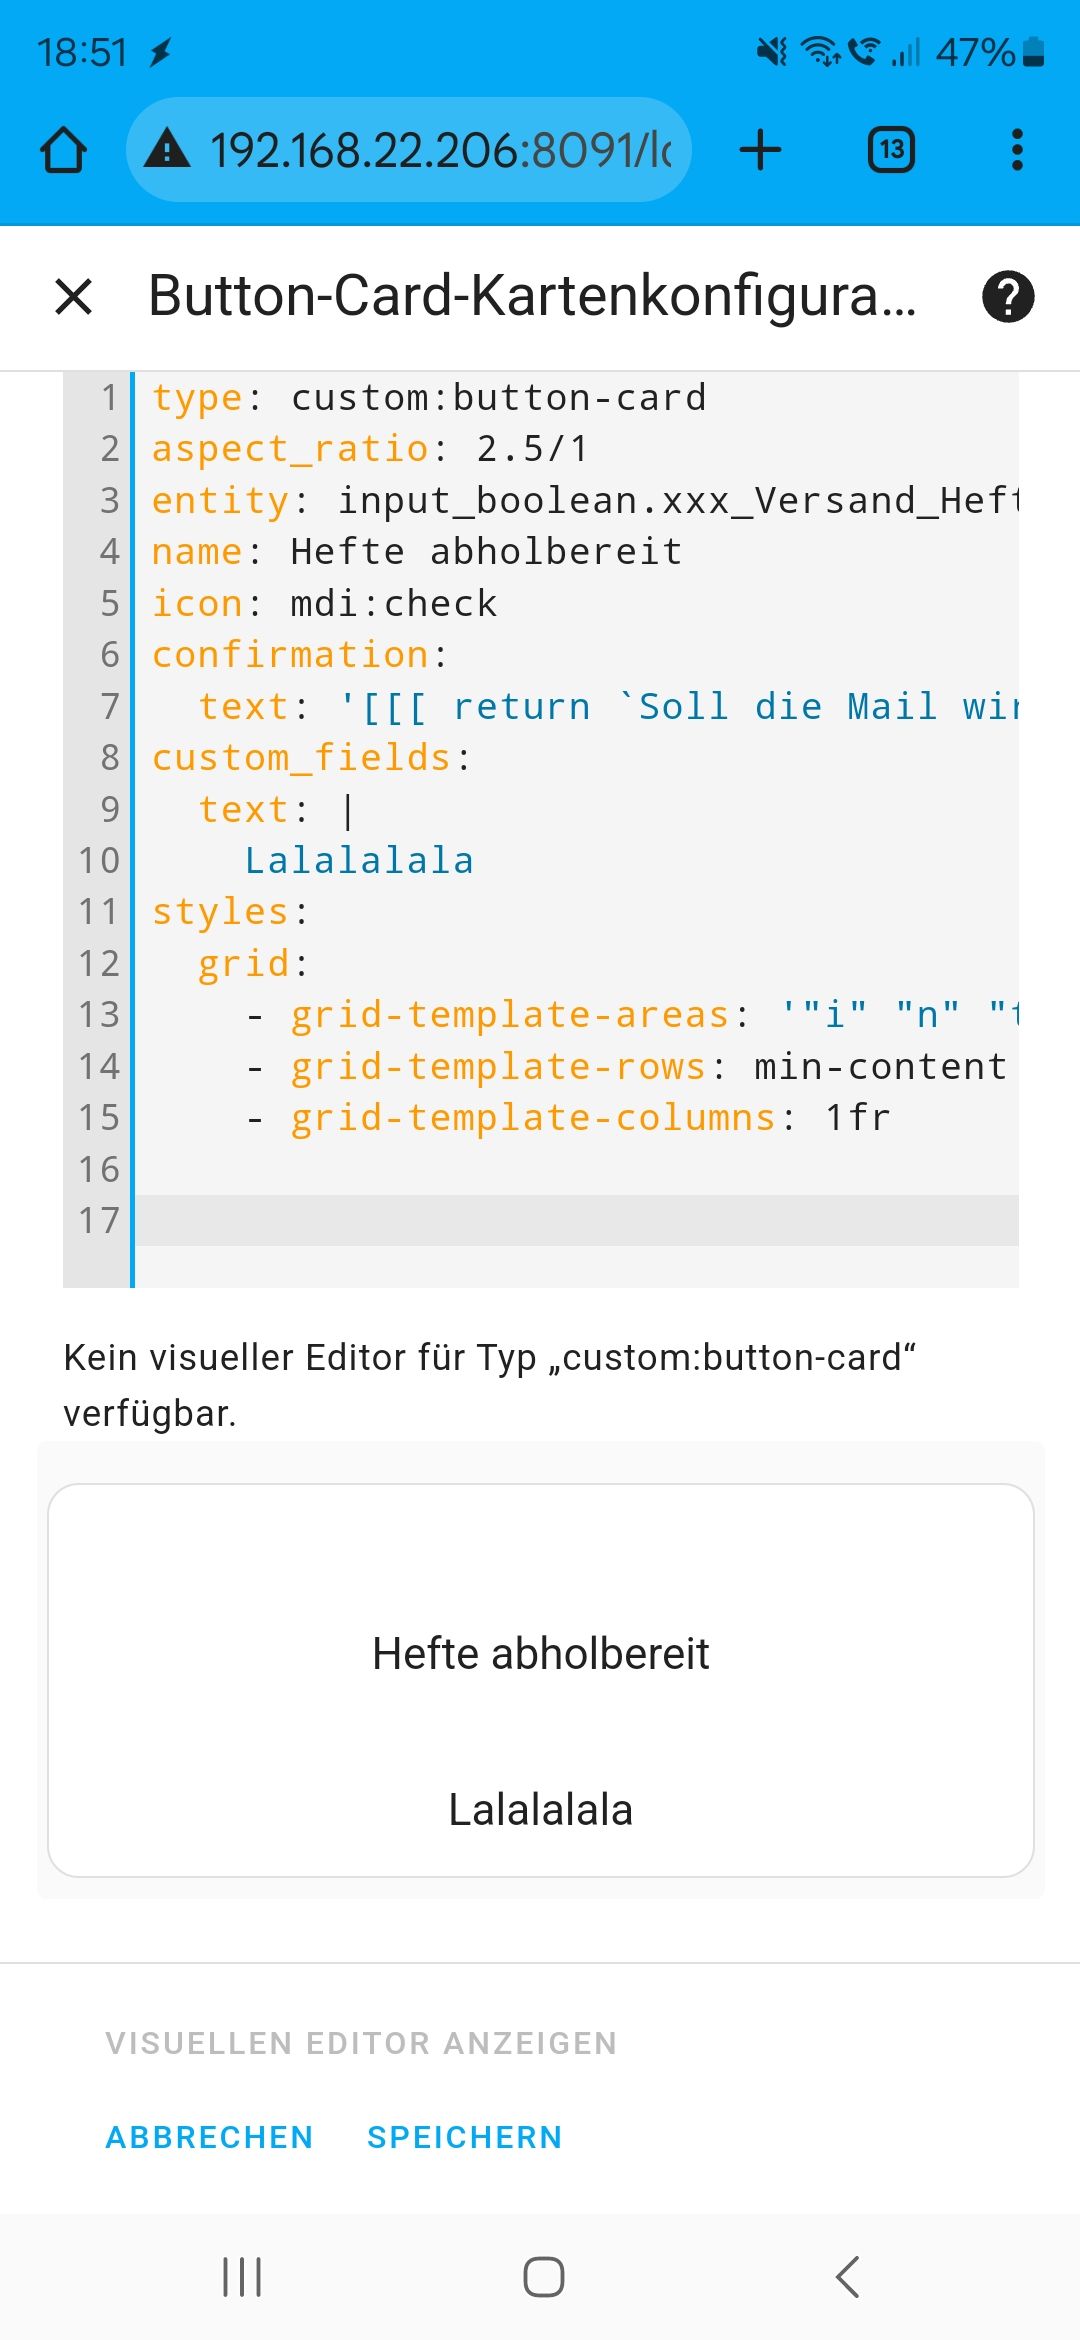Tap the browser home icon

[64, 151]
